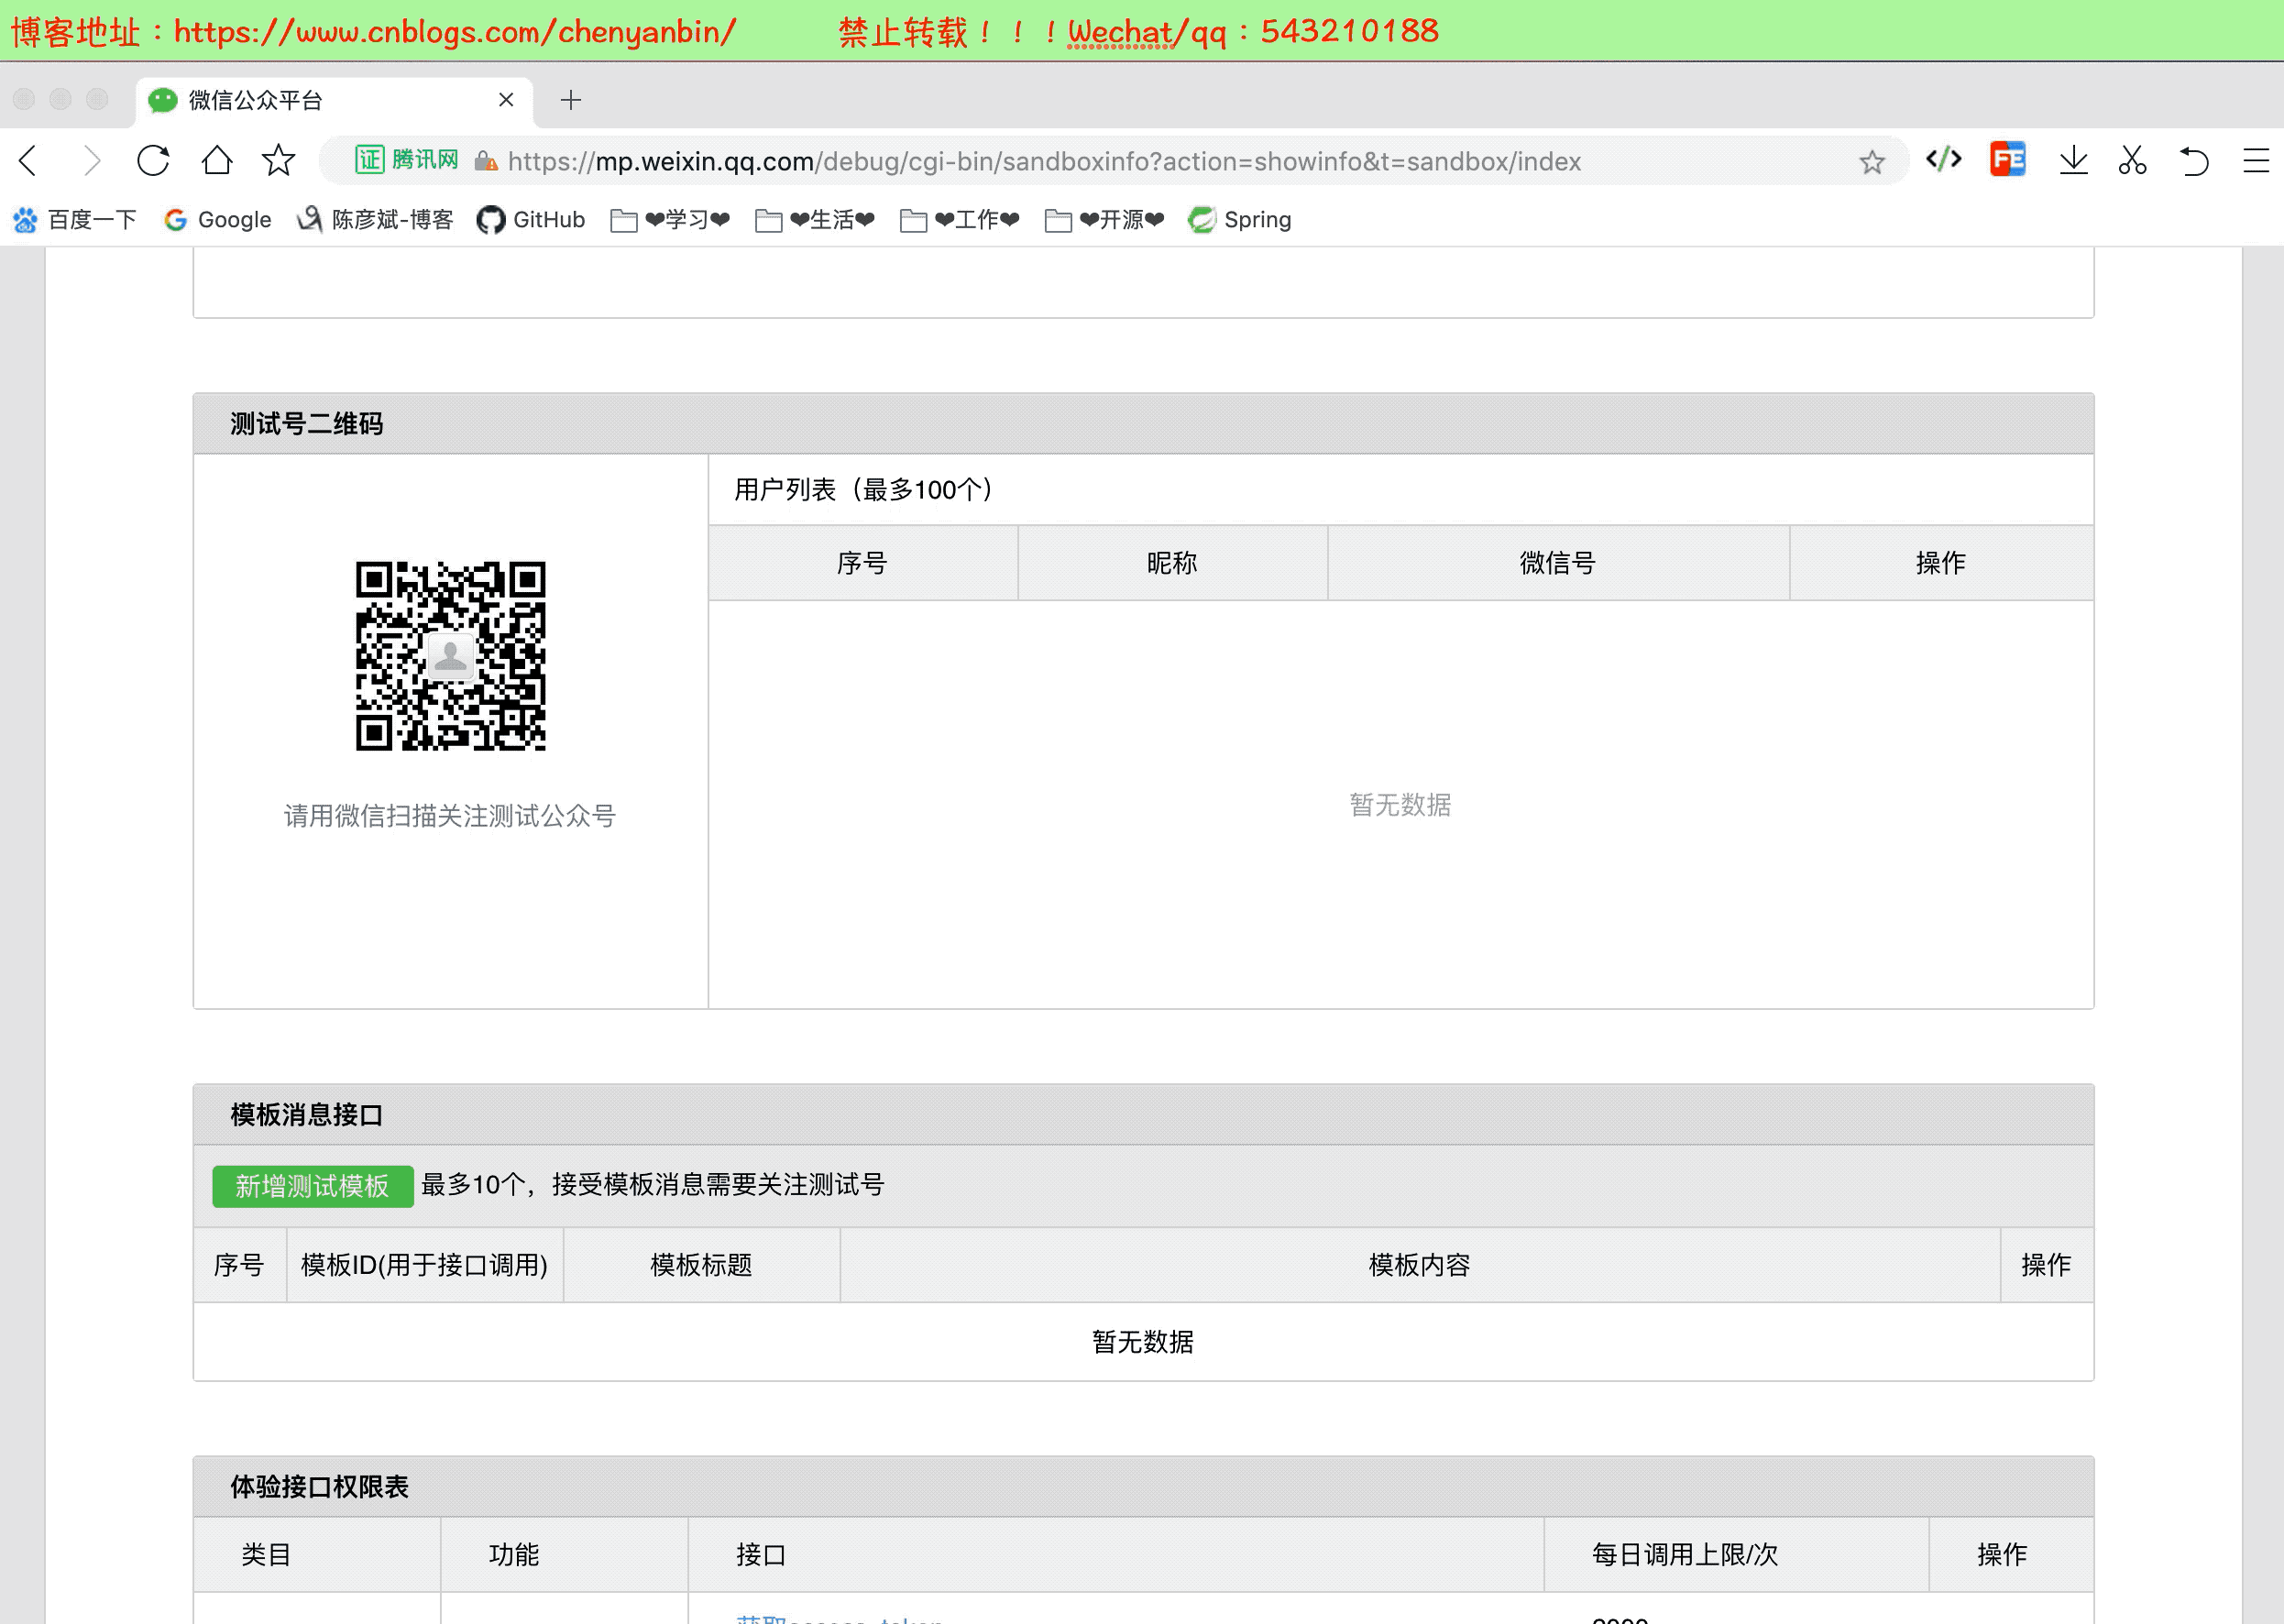
Task: Open the downloads icon in toolbar
Action: 2073,161
